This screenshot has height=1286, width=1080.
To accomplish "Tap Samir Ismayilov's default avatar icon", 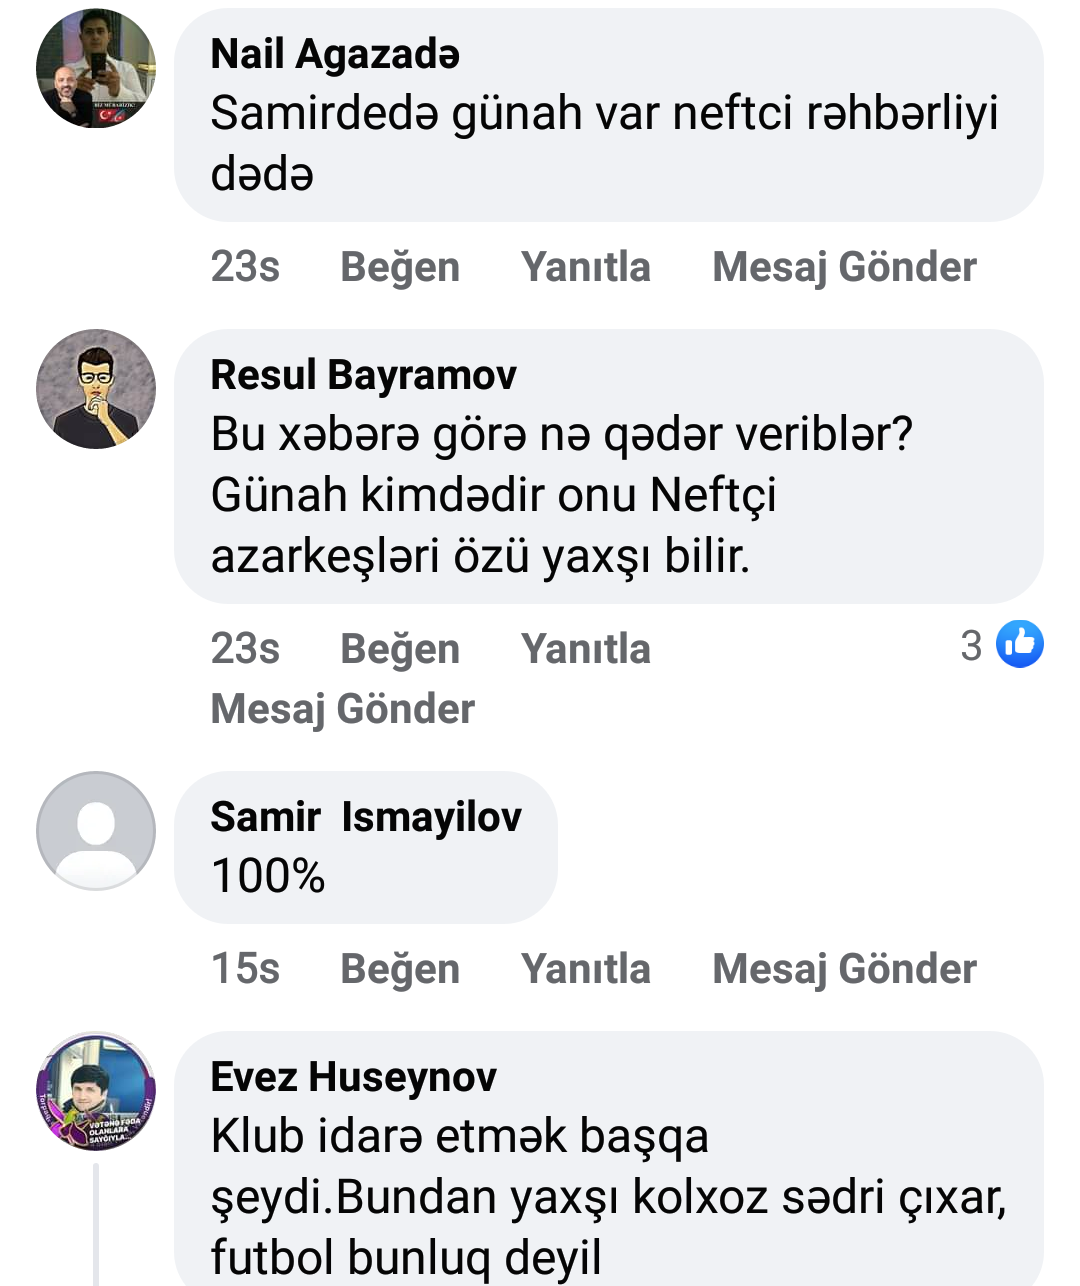I will pos(96,831).
